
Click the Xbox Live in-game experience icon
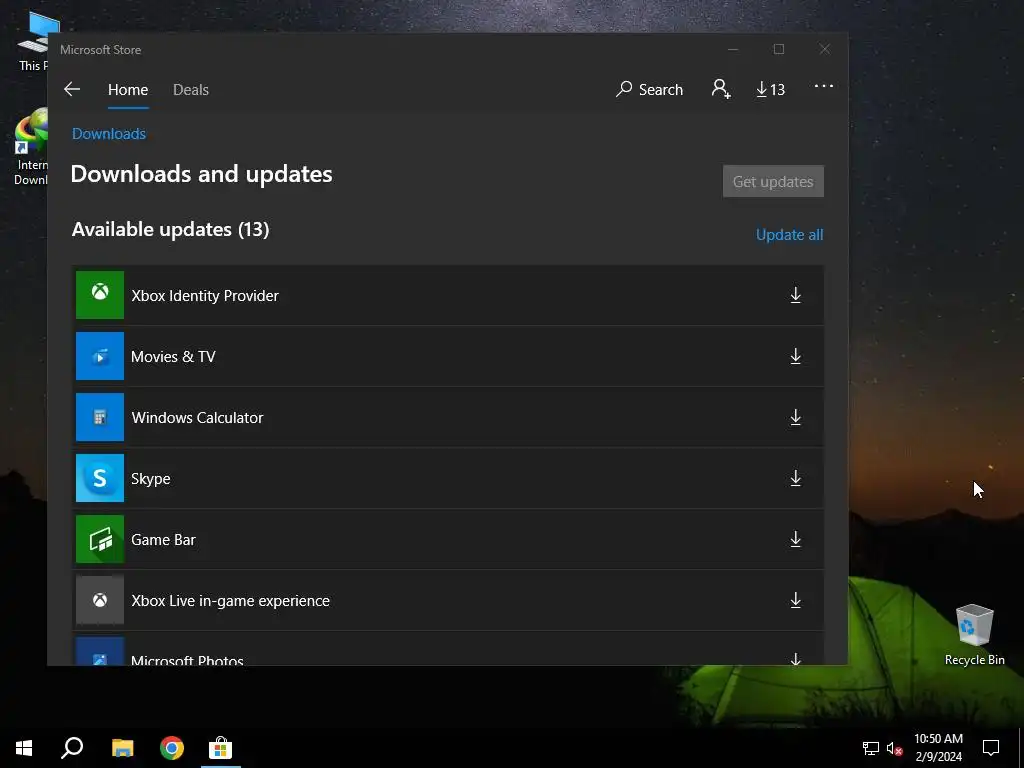100,600
